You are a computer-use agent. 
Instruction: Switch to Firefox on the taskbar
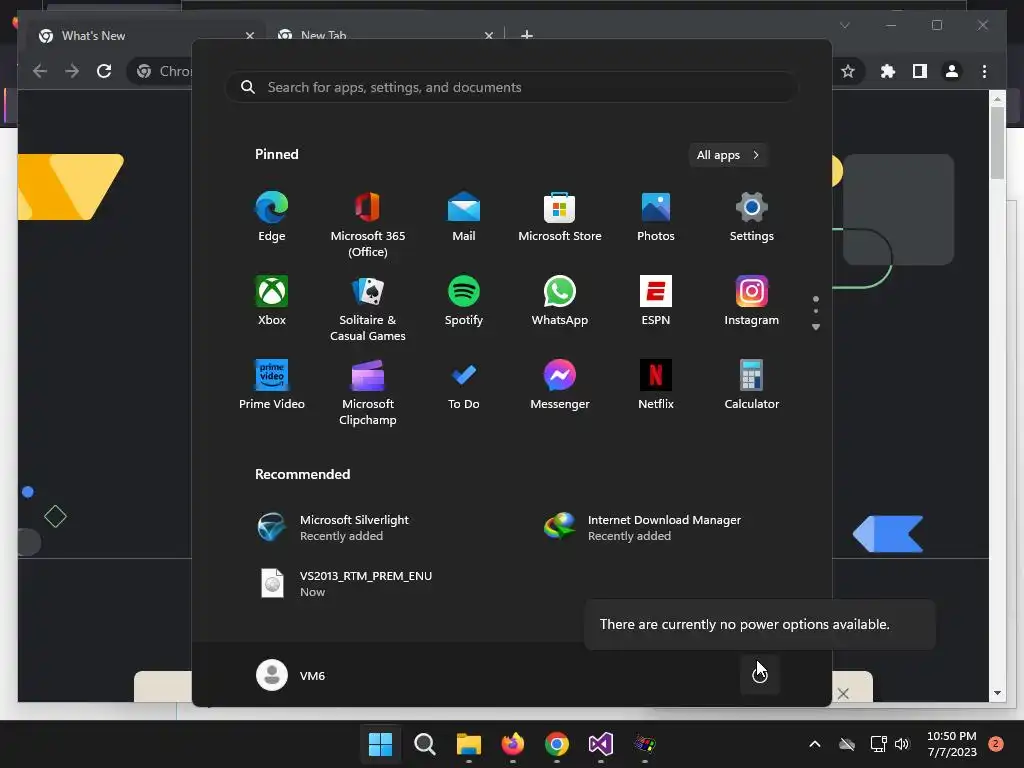click(x=513, y=744)
